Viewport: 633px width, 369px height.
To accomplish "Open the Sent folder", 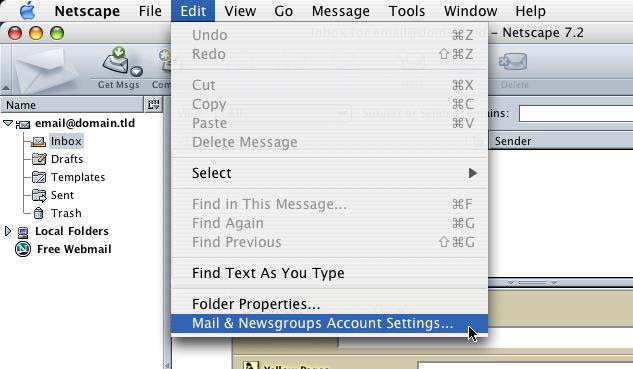I will 62,195.
